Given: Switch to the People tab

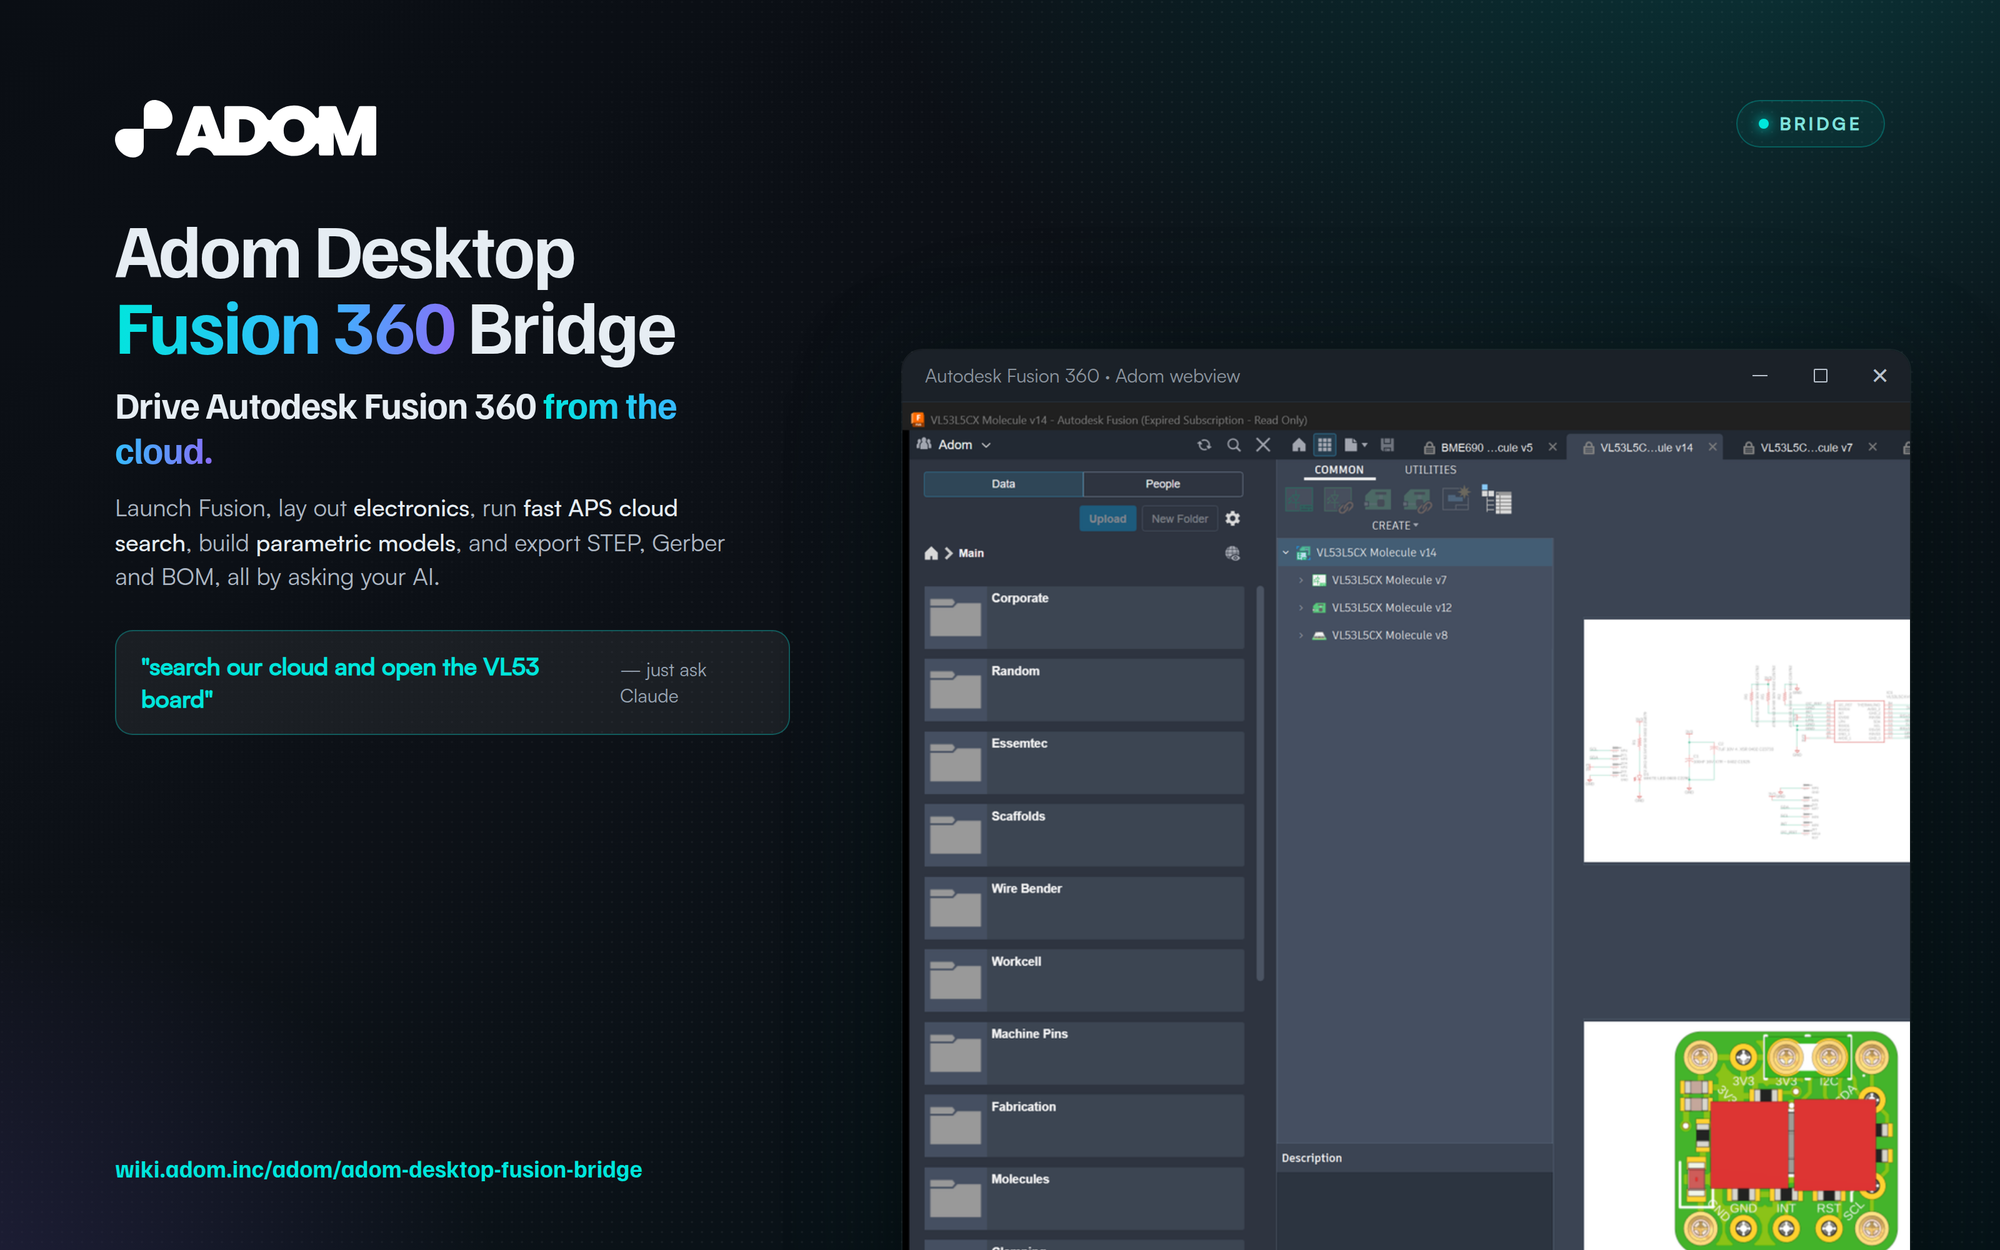Looking at the screenshot, I should [x=1163, y=484].
